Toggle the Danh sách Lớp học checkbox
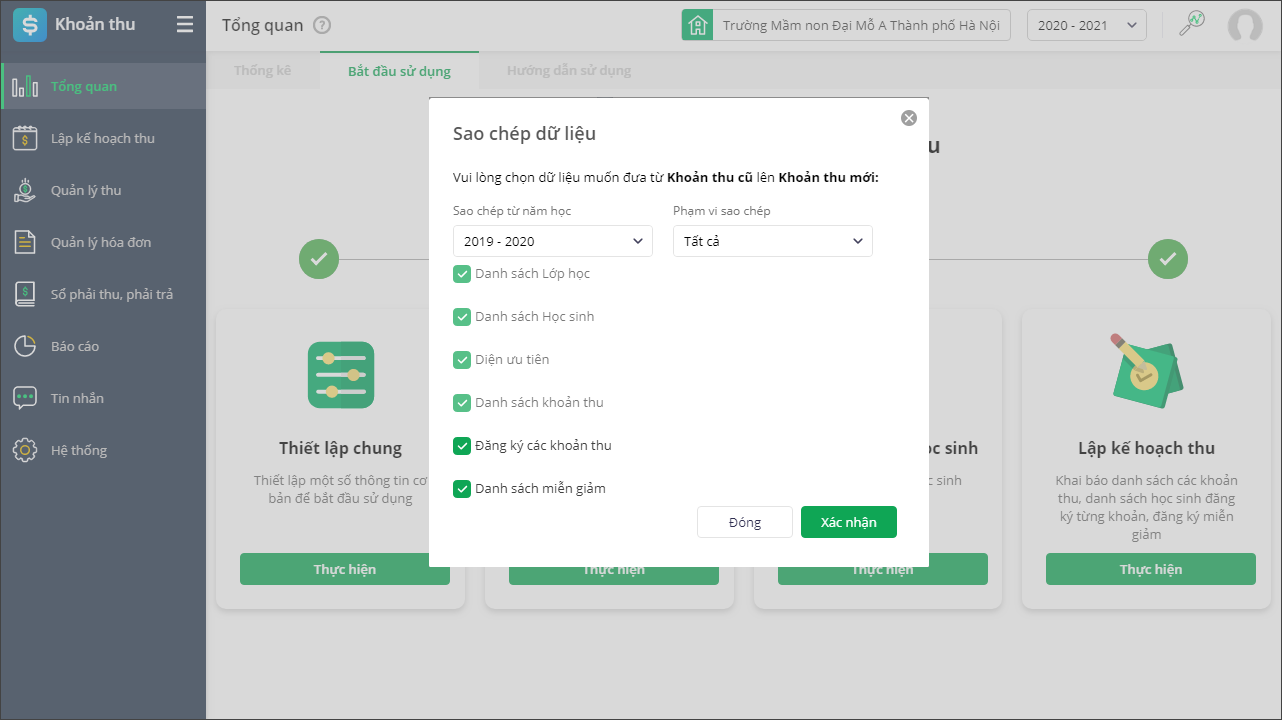Viewport: 1282px width, 720px height. point(462,274)
